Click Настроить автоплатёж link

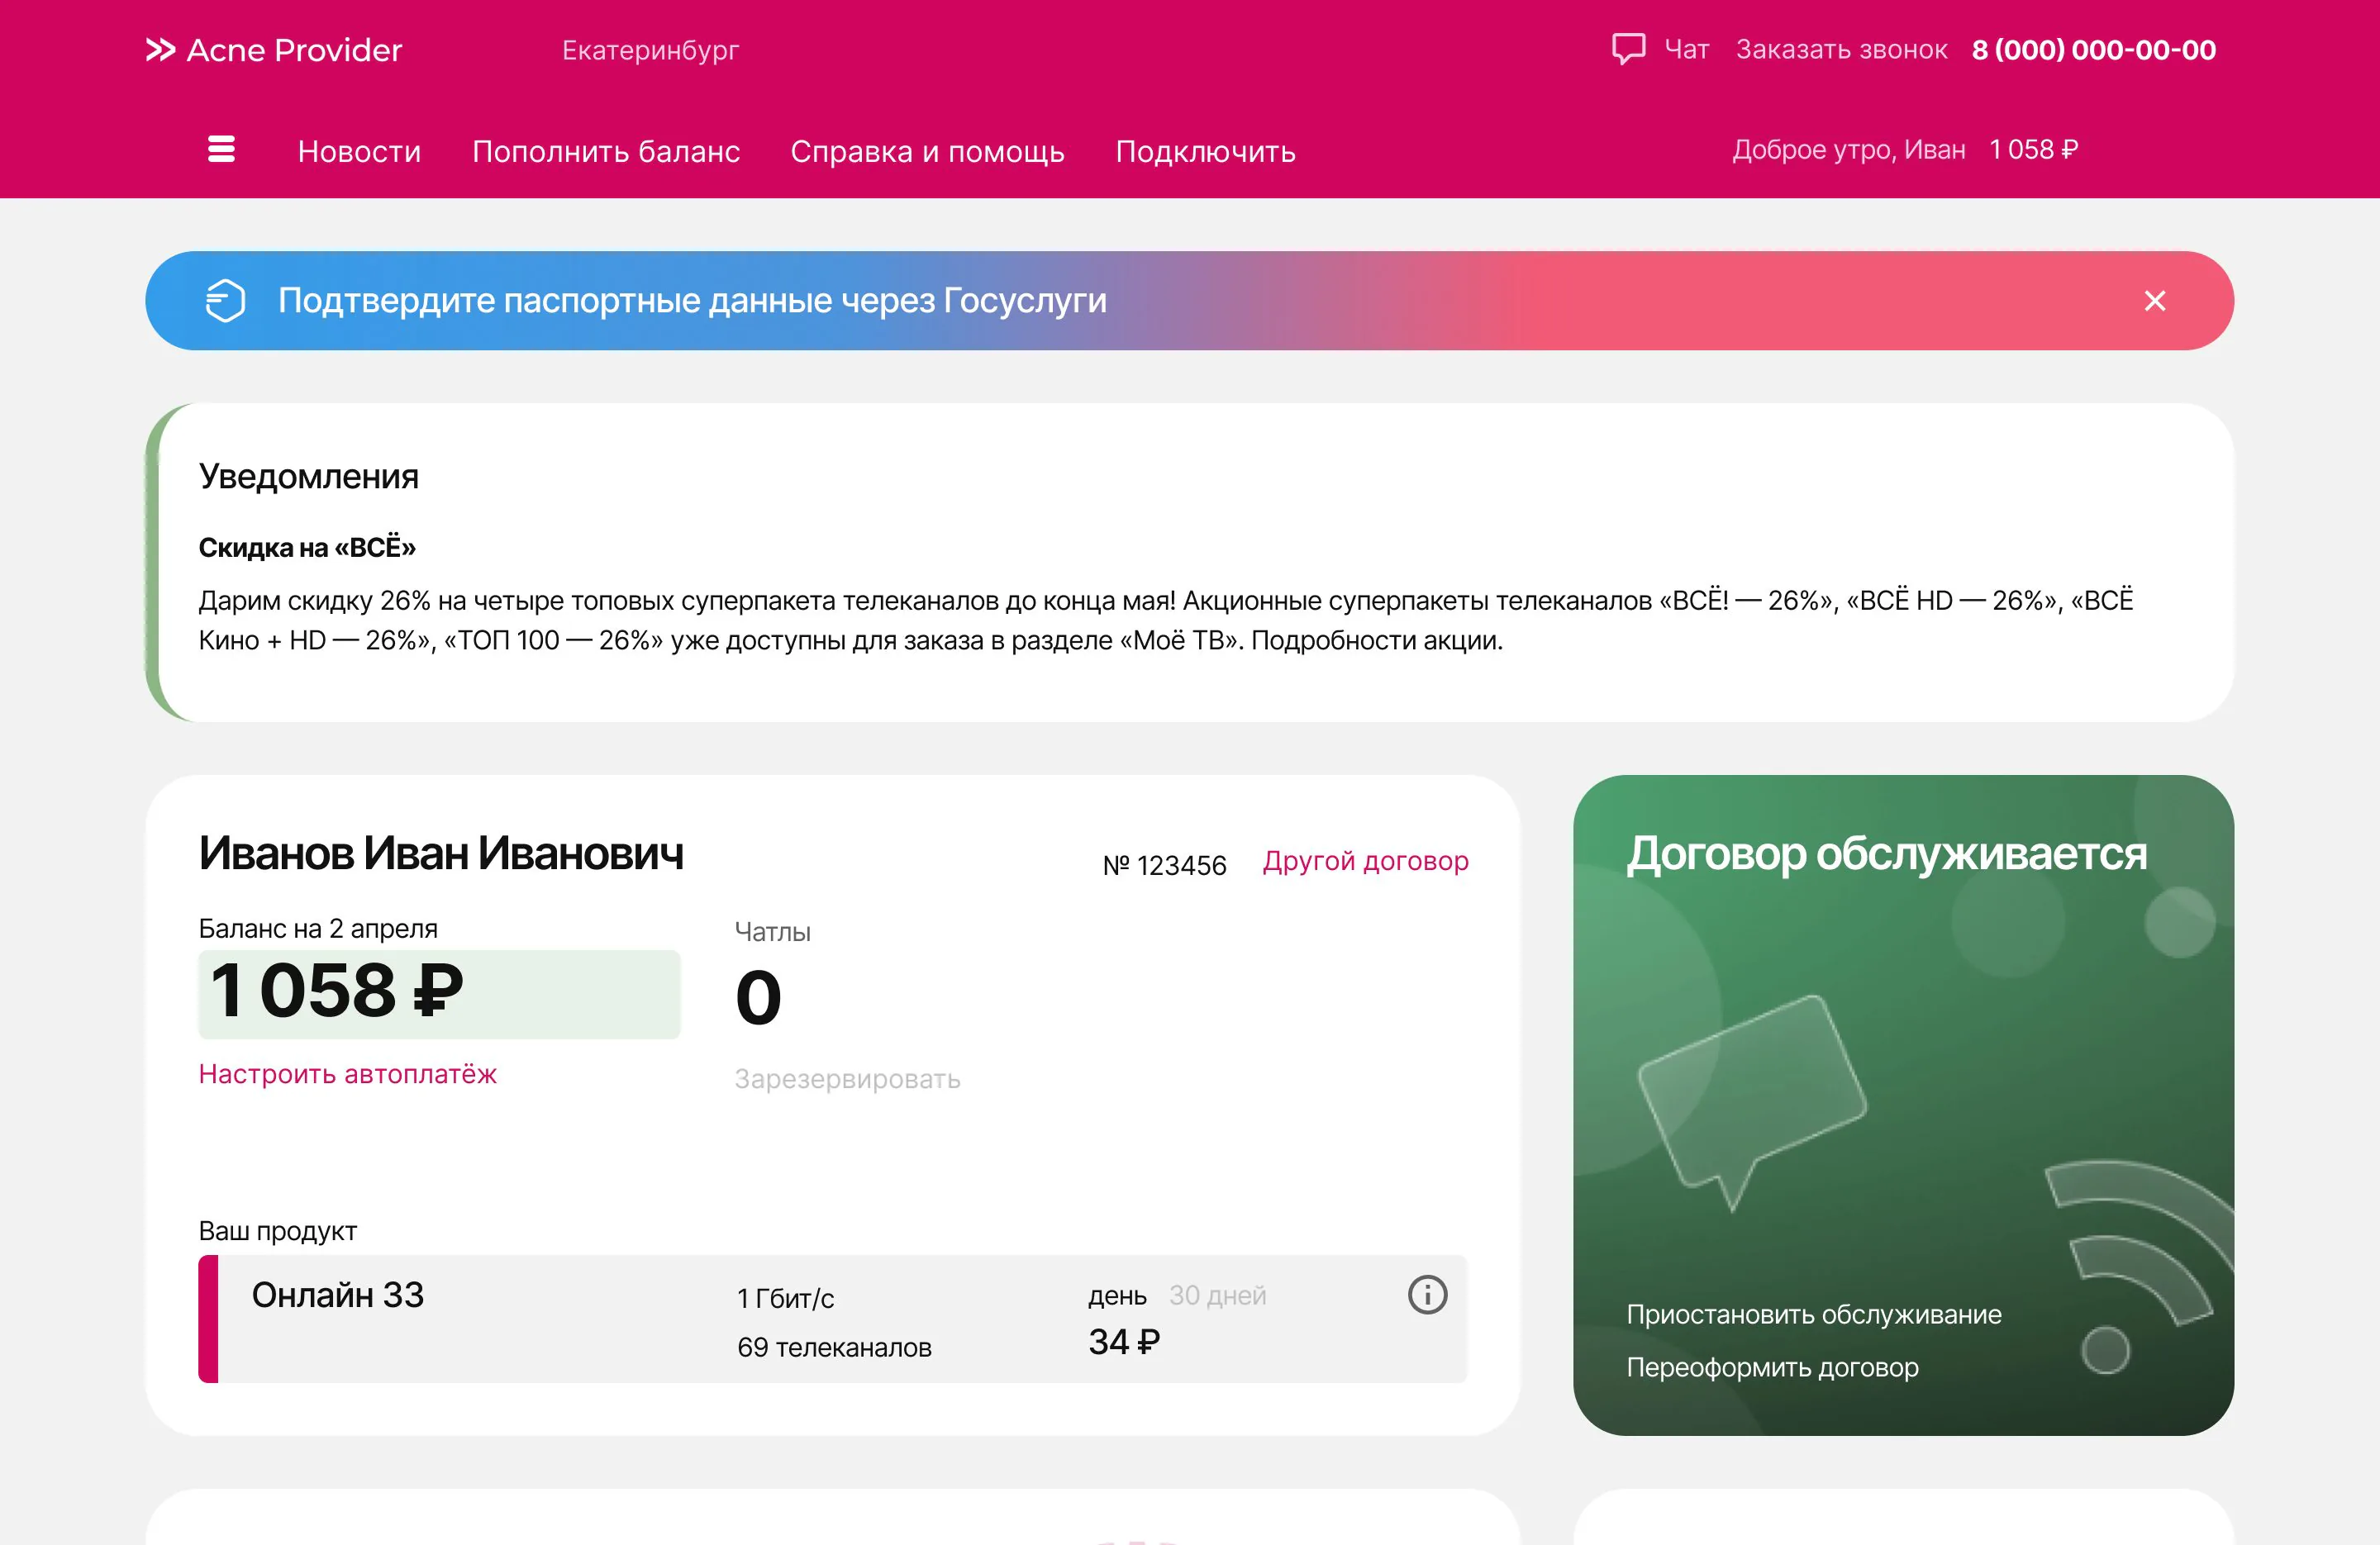click(347, 1073)
